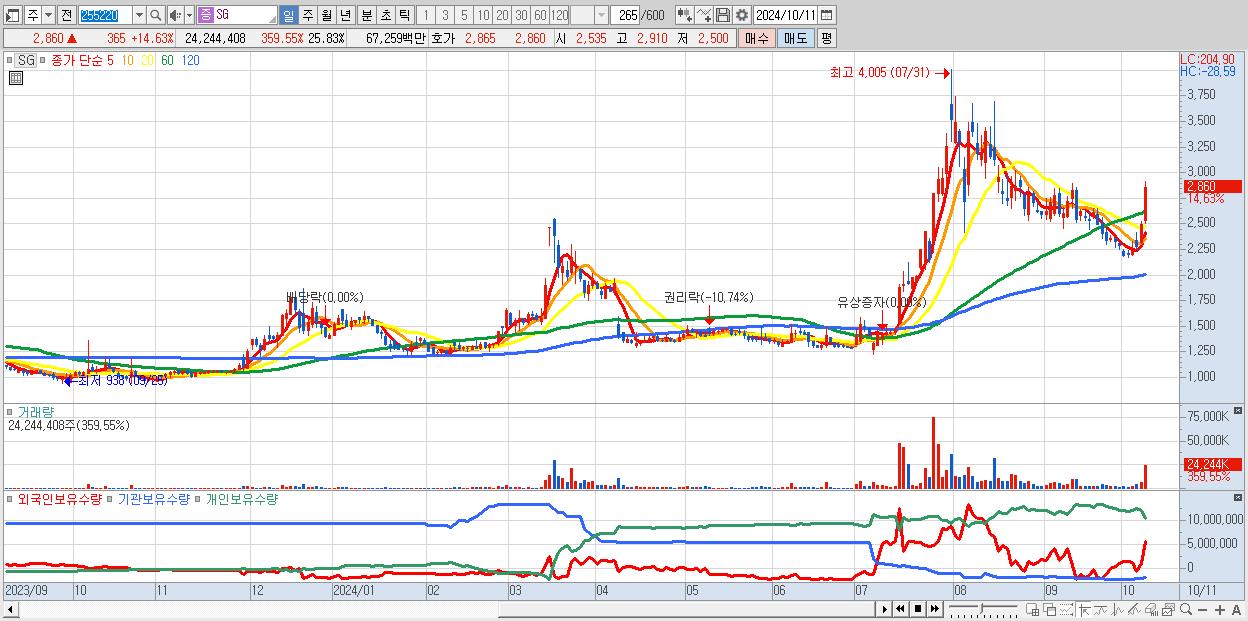
Task: Click the trend line tool icon
Action: pos(1101,609)
